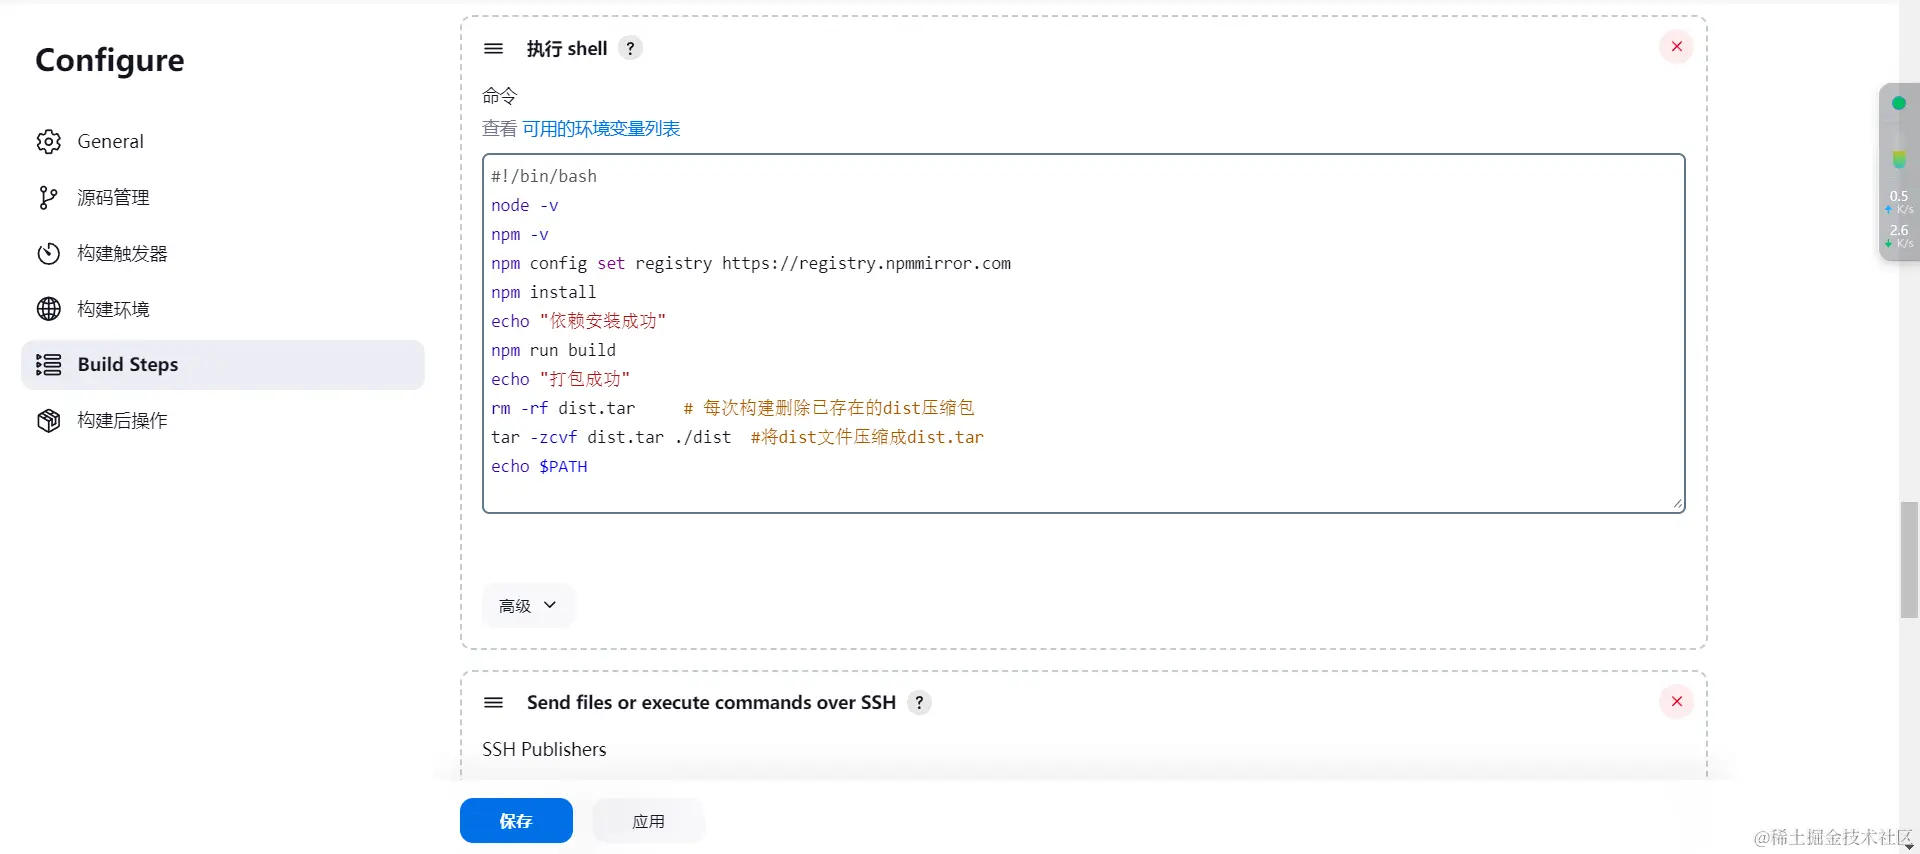
Task: Click the Configure page heading
Action: coord(110,60)
